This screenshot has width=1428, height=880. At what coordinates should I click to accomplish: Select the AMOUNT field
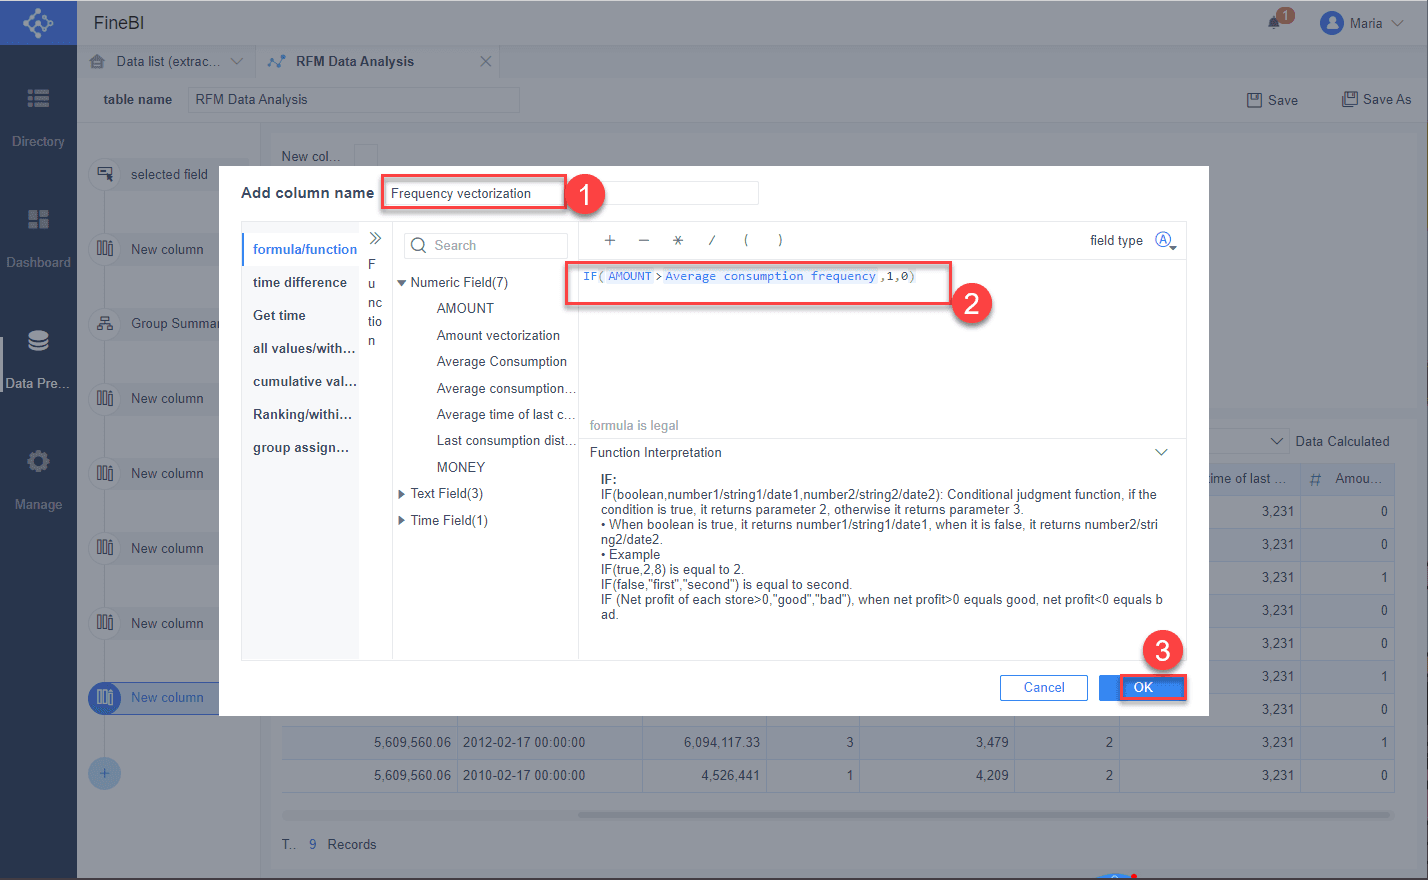point(465,308)
